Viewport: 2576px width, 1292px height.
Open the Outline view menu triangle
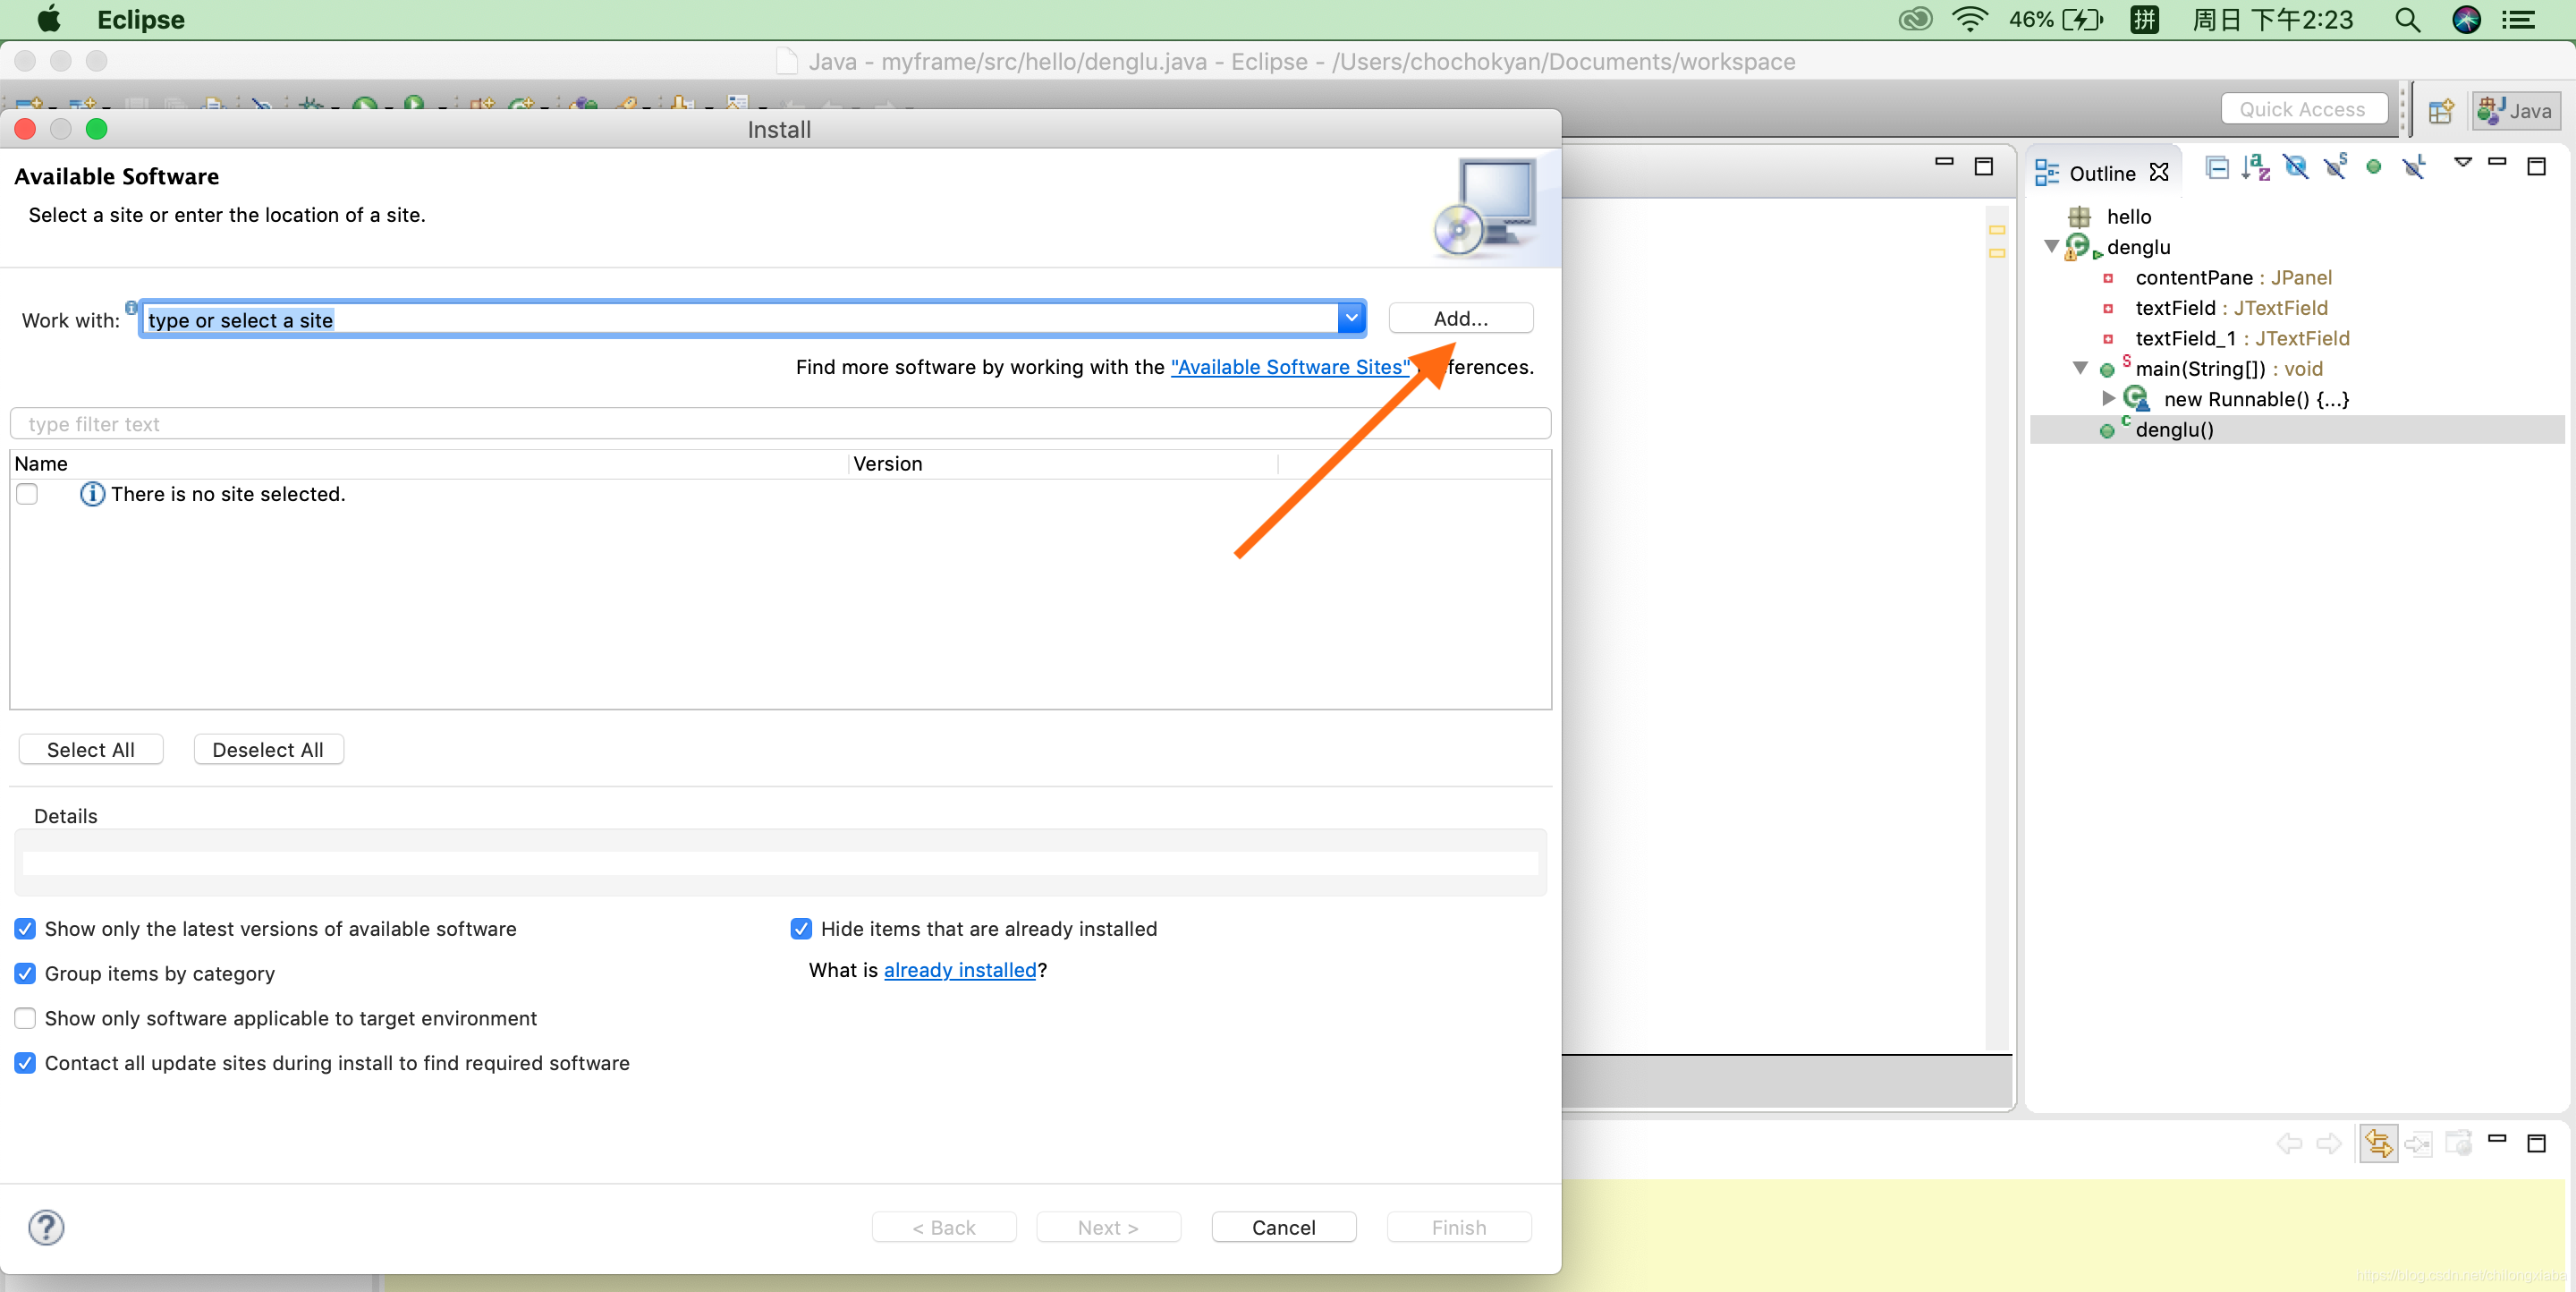[x=2463, y=162]
